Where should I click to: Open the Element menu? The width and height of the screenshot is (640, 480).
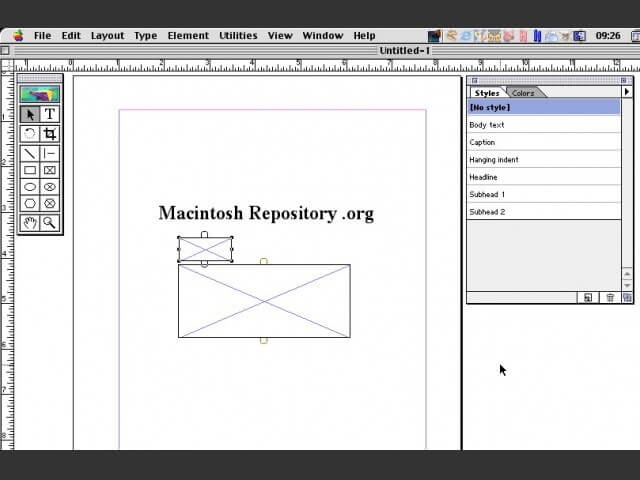coord(188,36)
